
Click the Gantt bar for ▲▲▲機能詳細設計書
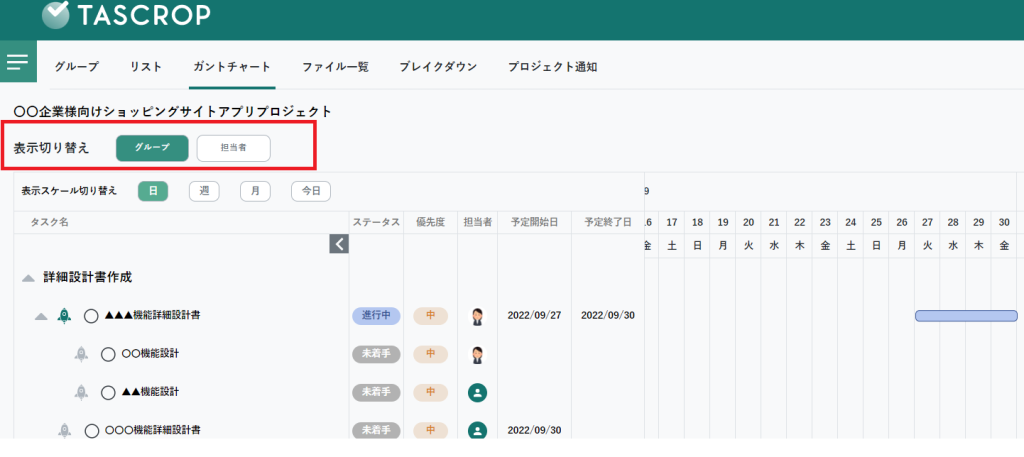click(x=966, y=316)
